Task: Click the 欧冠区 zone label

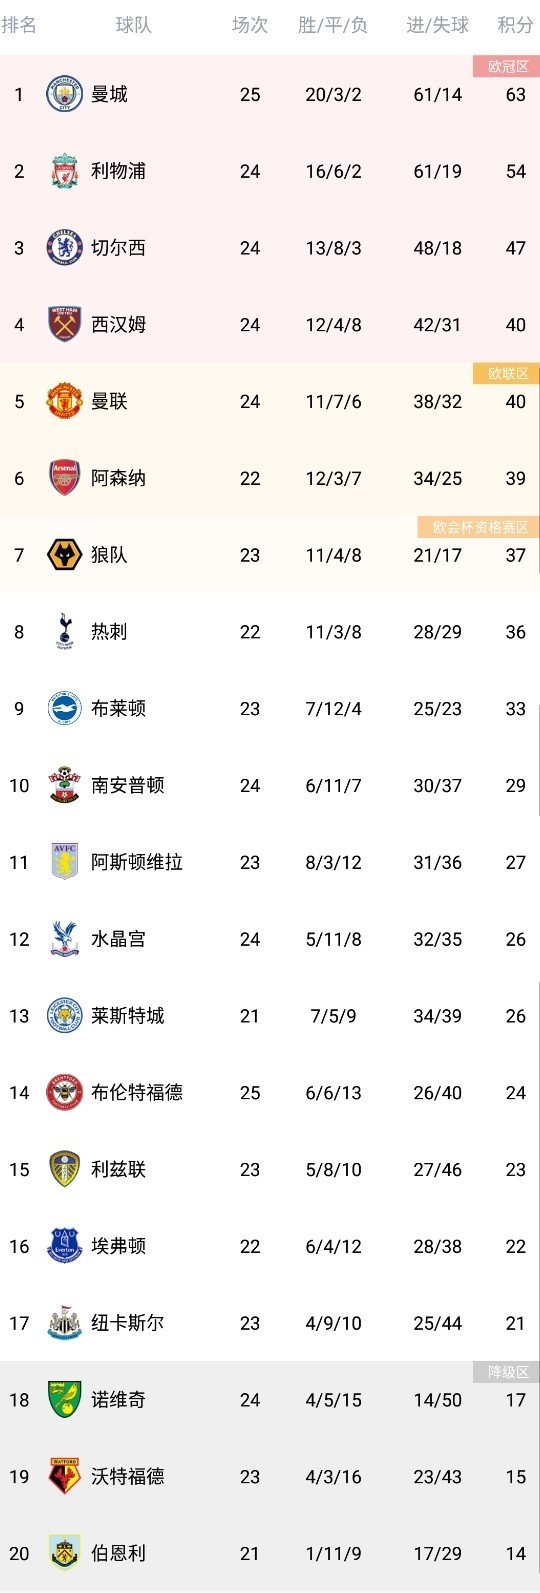Action: click(507, 67)
